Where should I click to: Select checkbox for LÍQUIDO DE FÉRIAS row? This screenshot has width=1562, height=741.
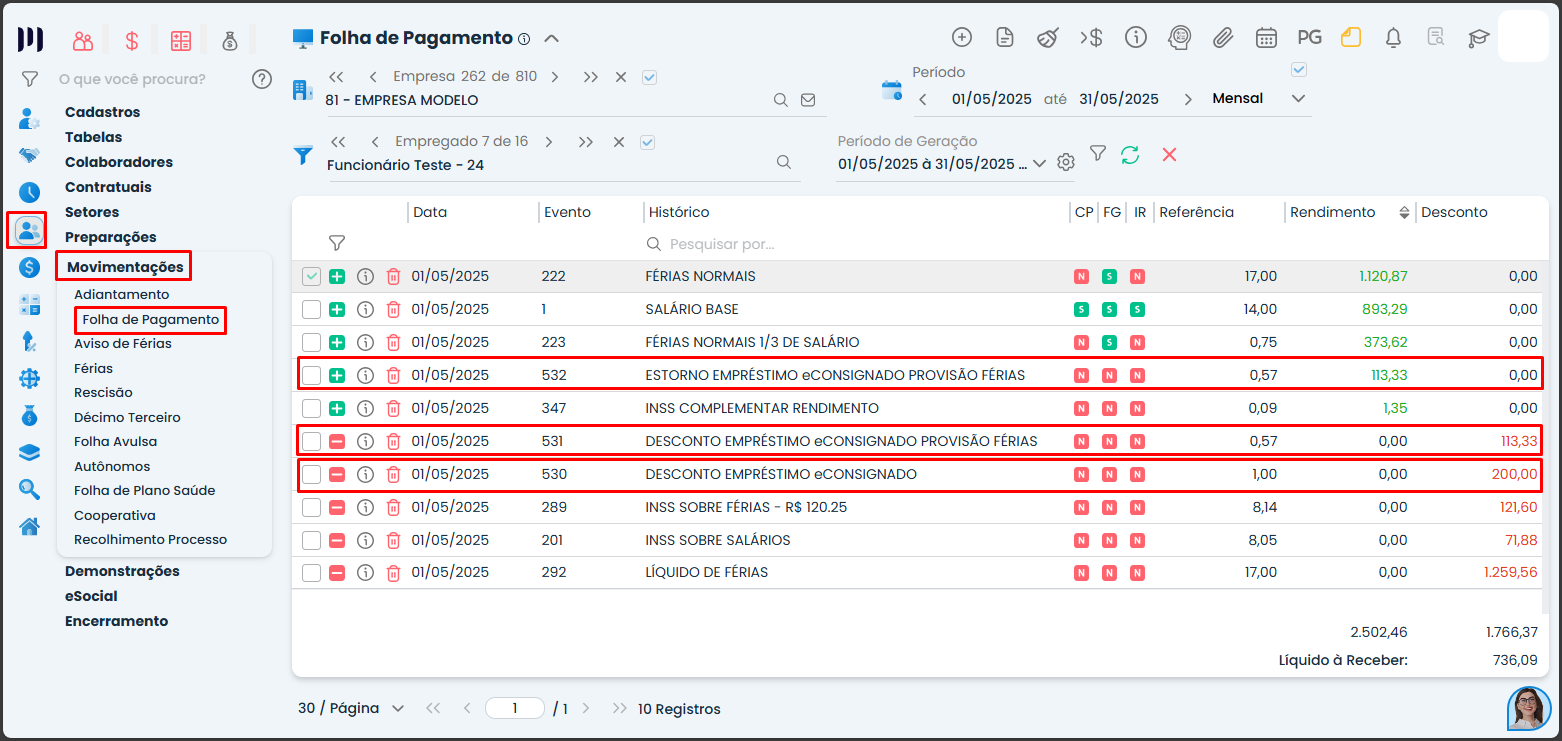(x=312, y=574)
